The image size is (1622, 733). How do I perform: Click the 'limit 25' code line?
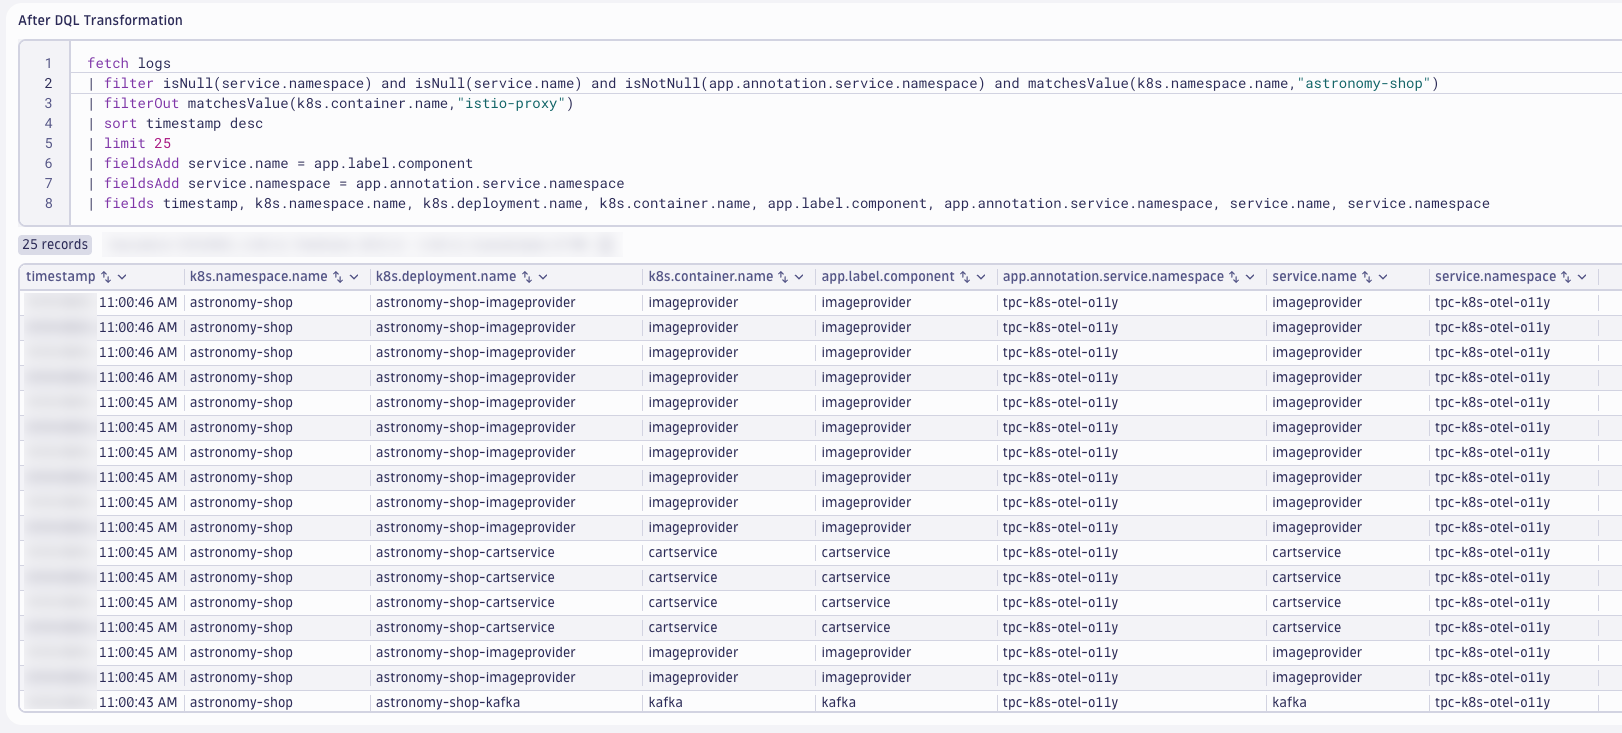pos(129,143)
